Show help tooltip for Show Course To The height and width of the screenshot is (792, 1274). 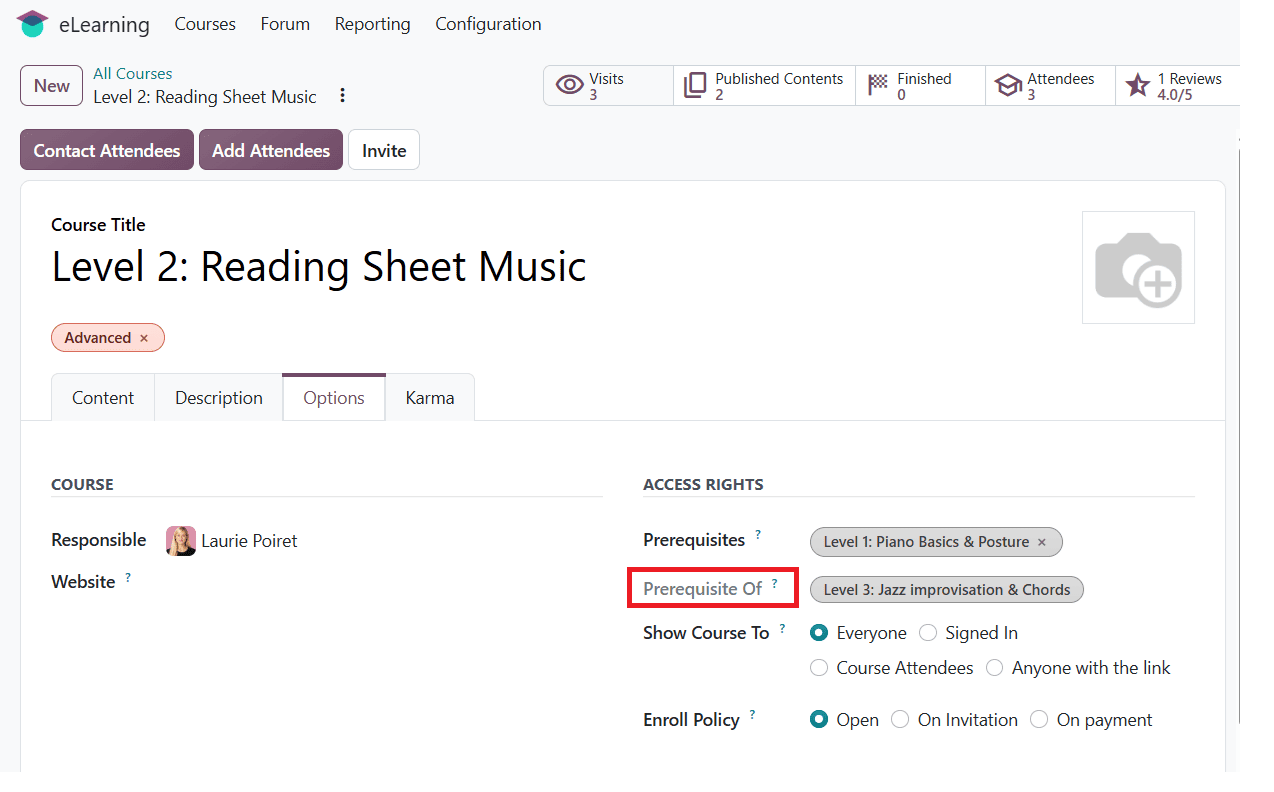point(782,628)
